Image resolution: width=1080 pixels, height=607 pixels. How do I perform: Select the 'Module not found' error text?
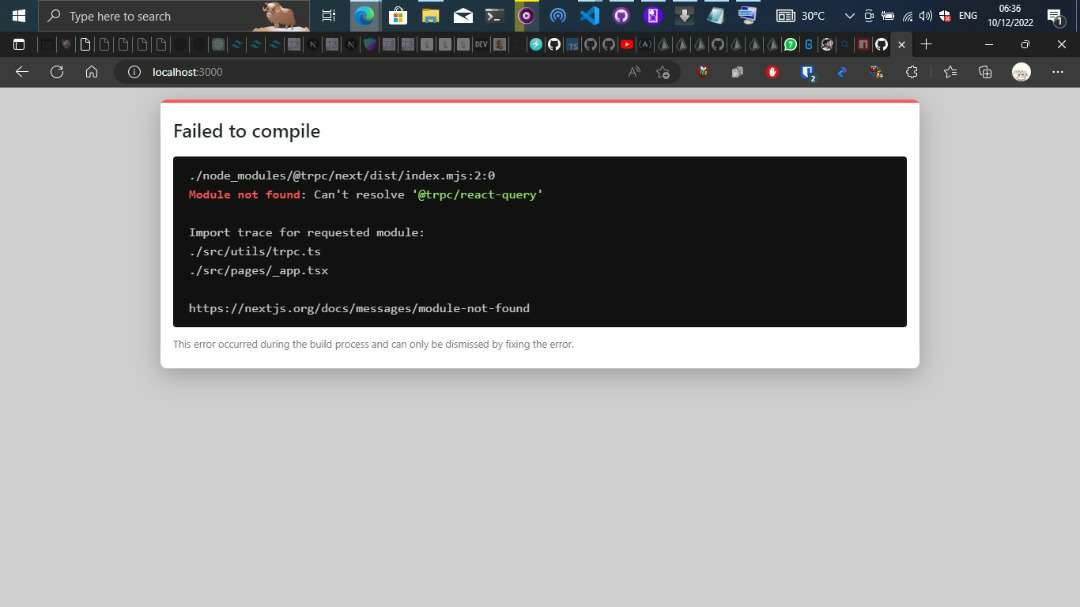(x=244, y=195)
